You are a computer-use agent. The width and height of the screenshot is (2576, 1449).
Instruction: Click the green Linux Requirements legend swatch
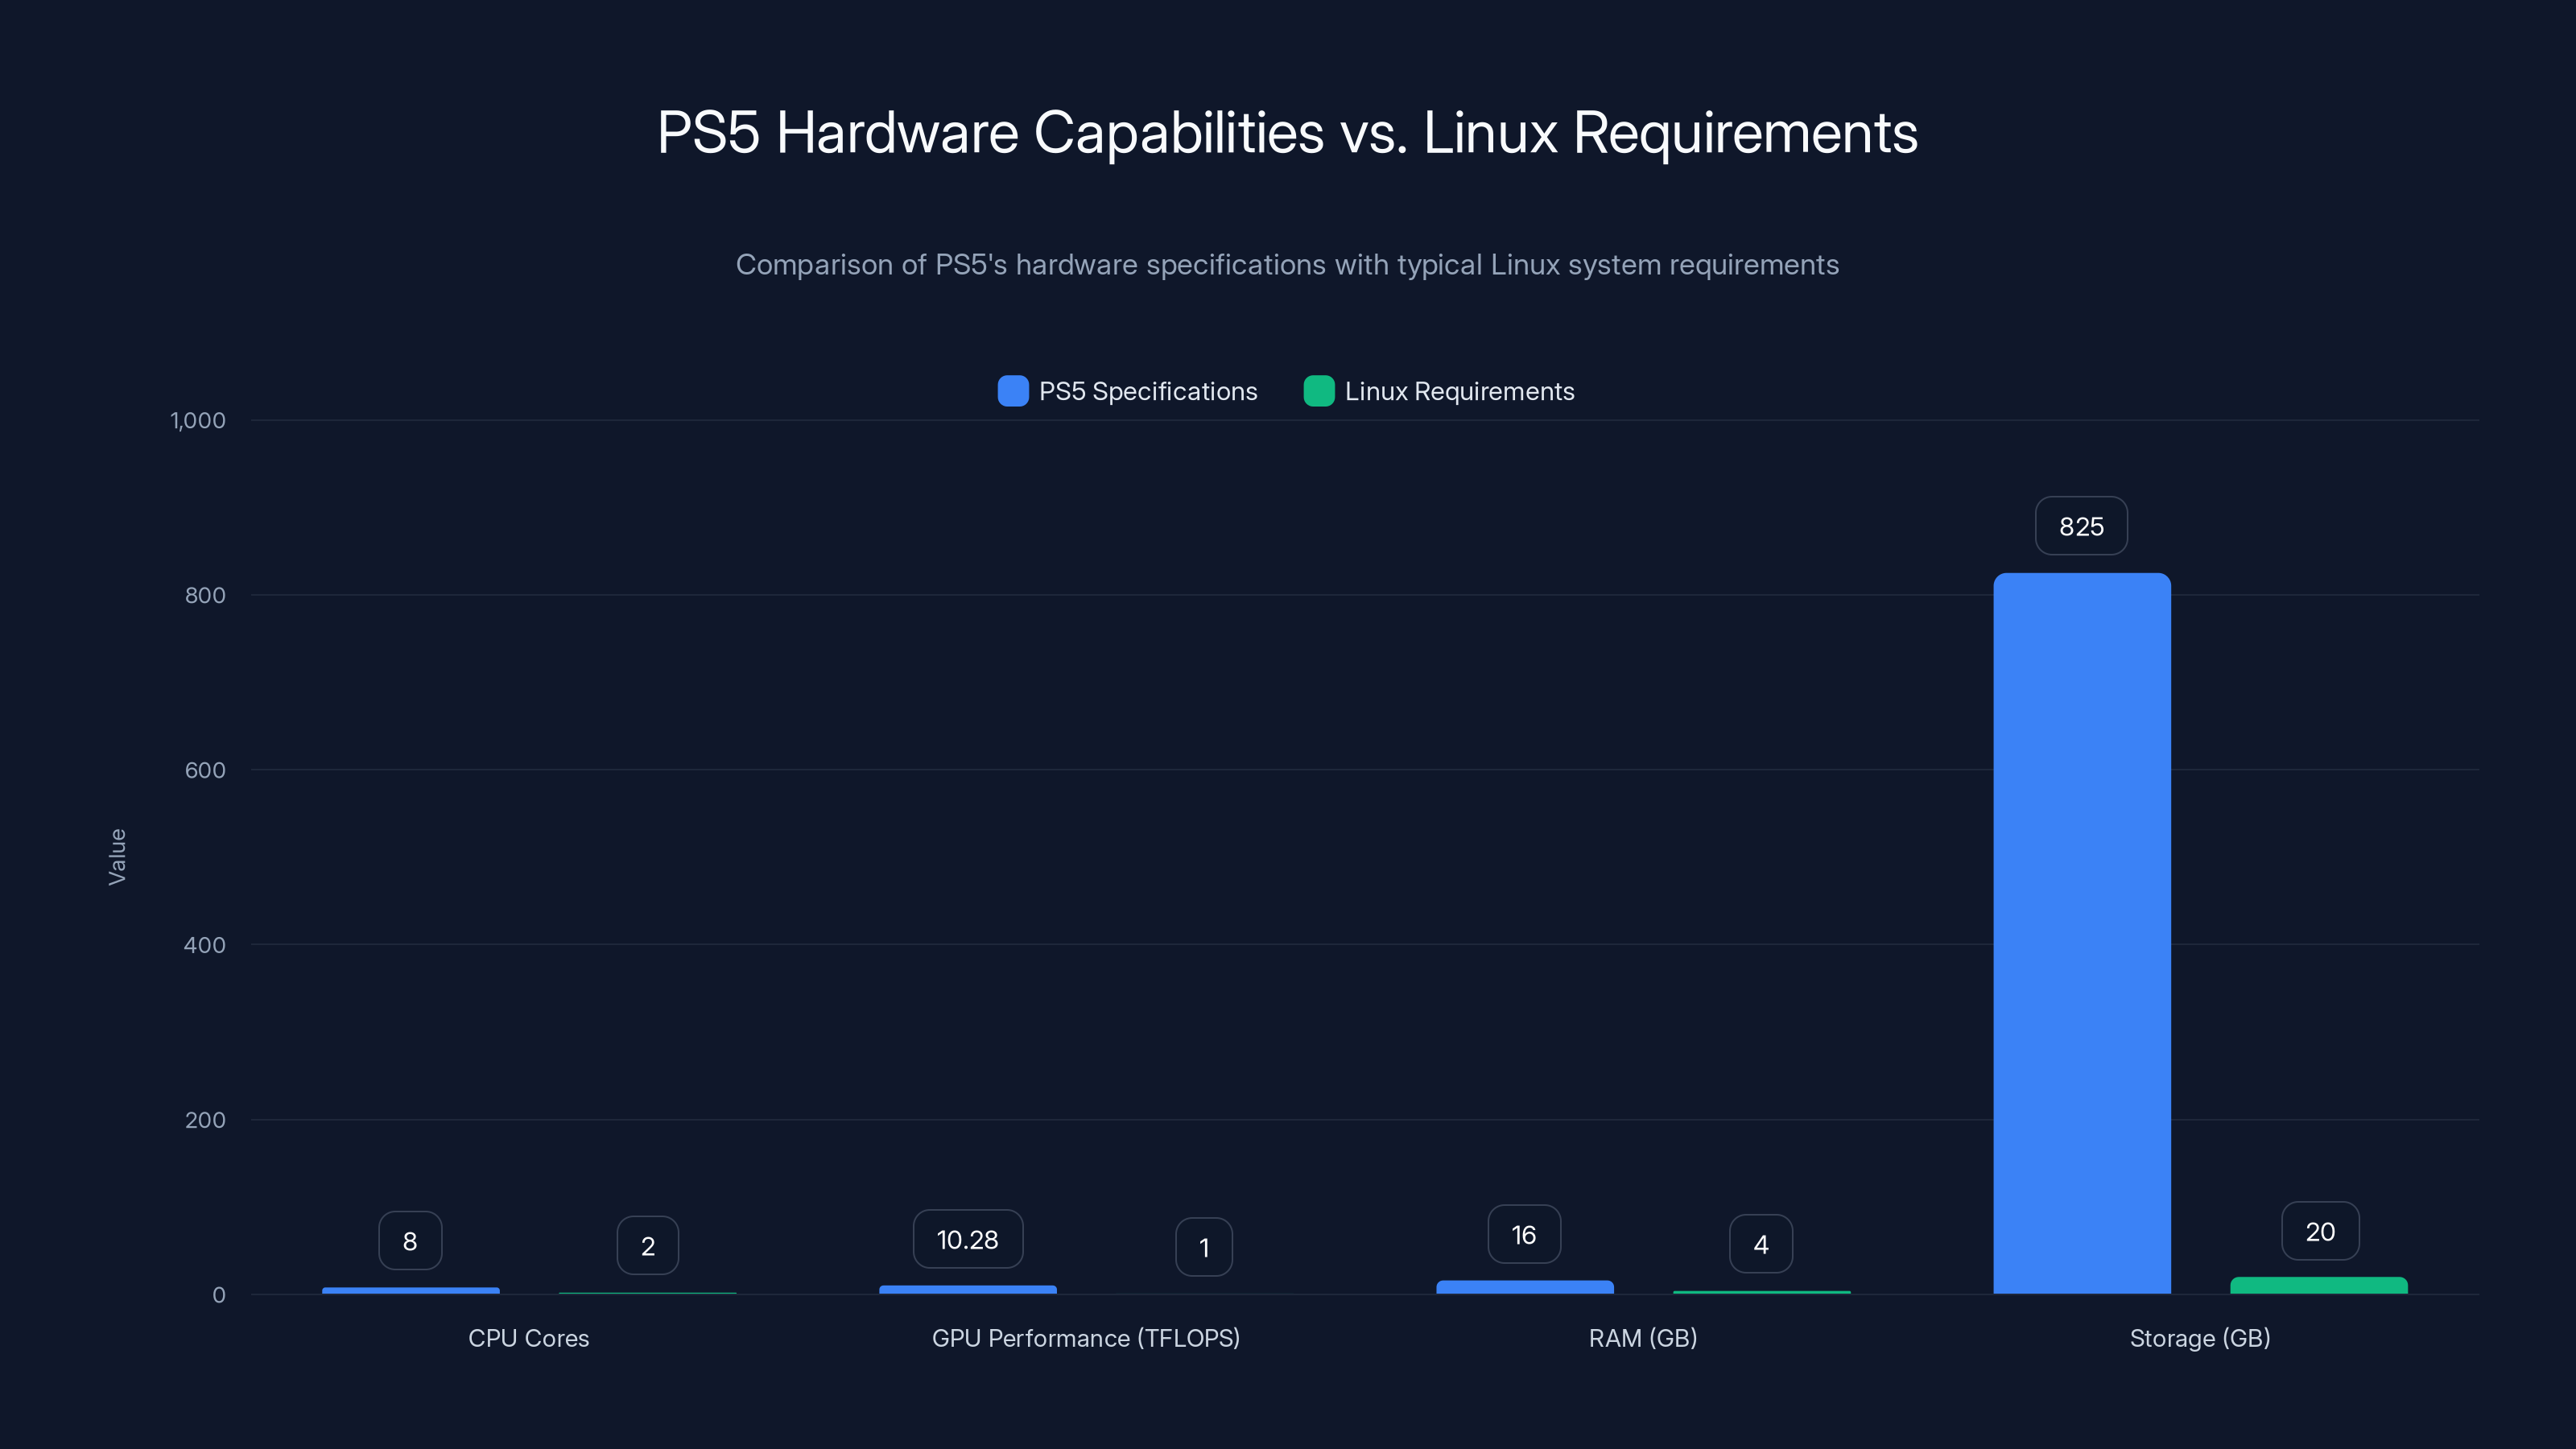point(1319,391)
